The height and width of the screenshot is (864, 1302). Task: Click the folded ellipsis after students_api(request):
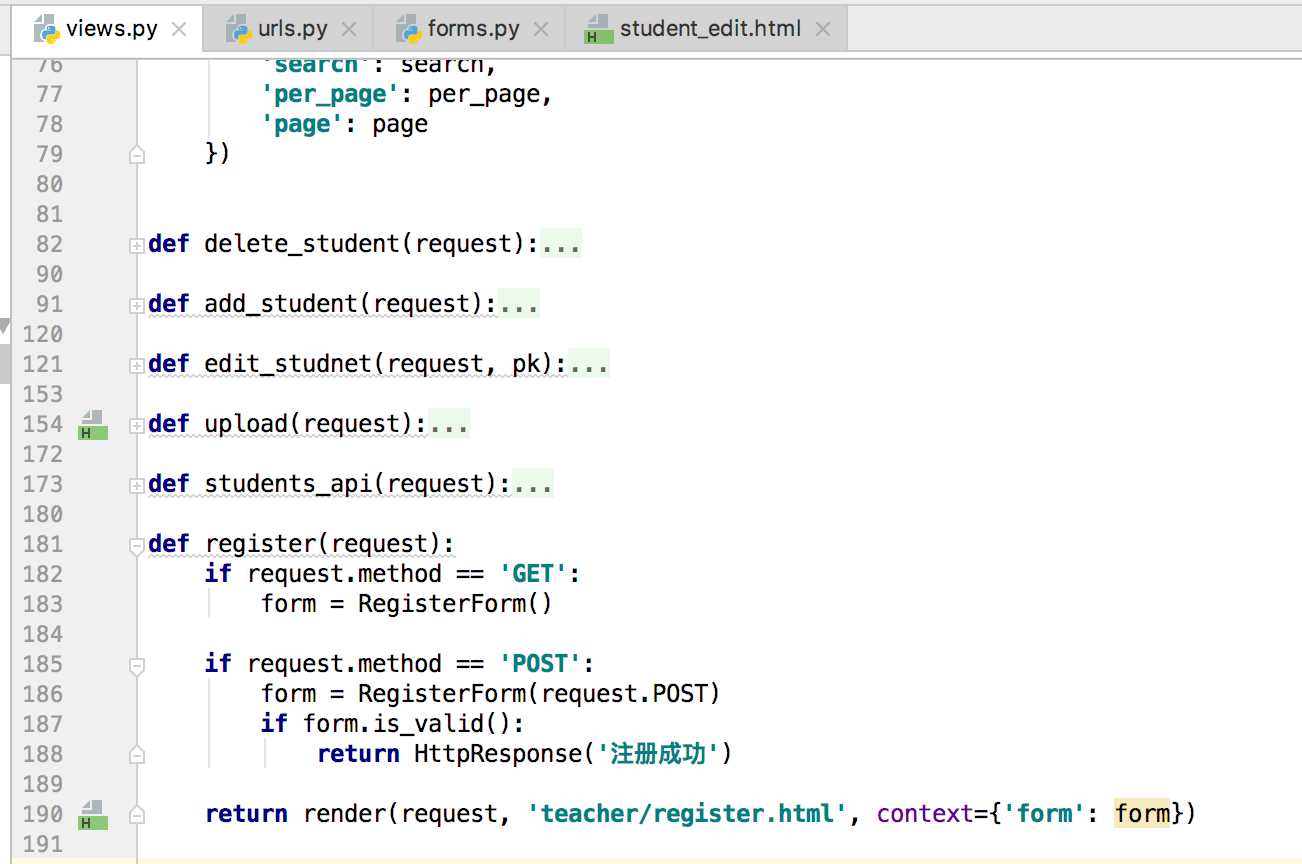pyautogui.click(x=533, y=484)
